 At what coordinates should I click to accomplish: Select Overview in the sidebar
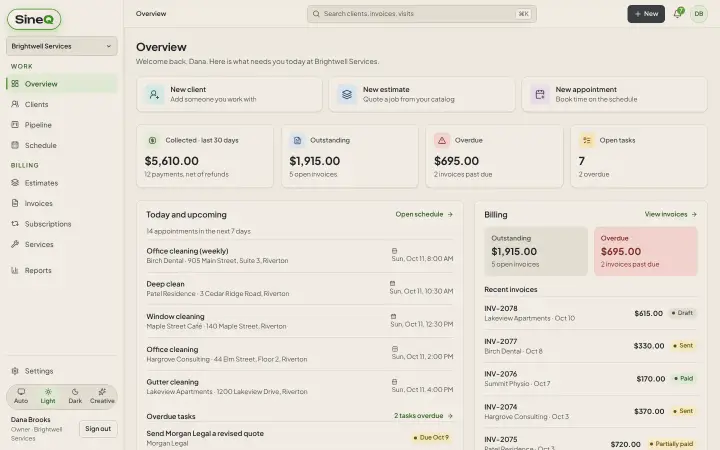point(62,84)
